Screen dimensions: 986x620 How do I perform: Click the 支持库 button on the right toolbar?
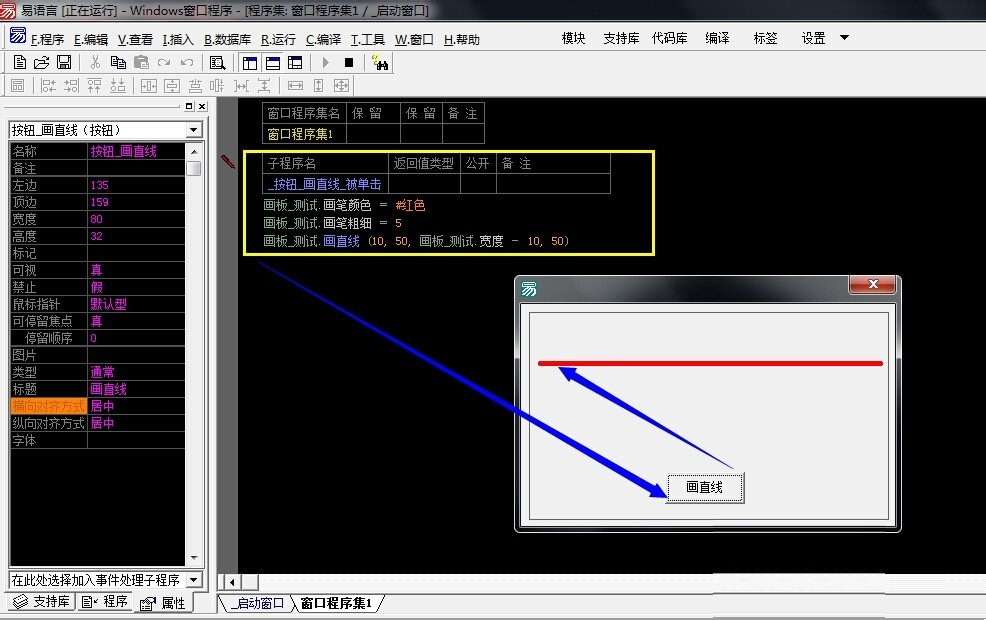pos(621,38)
